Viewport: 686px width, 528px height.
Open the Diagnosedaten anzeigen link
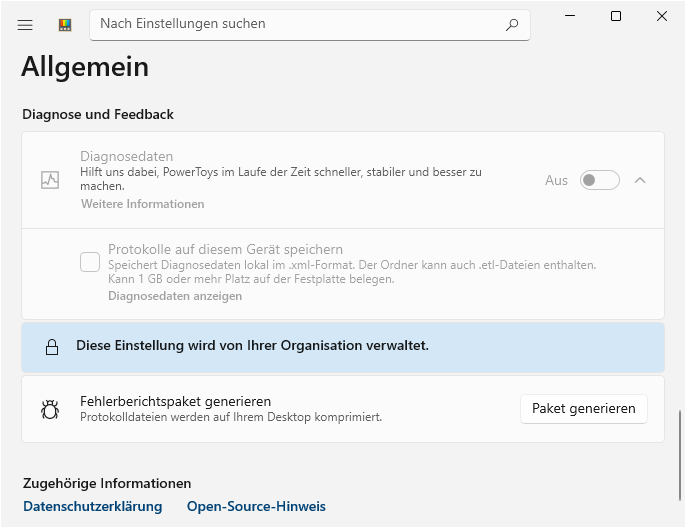175,296
